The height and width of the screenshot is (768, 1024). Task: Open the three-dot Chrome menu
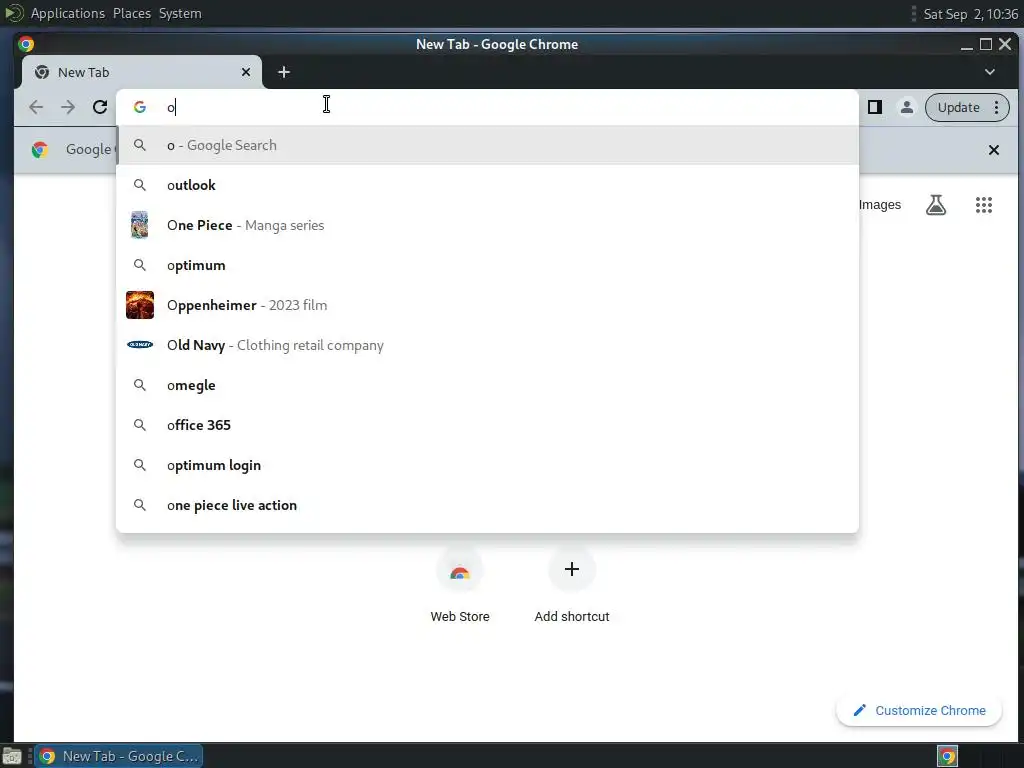[997, 107]
